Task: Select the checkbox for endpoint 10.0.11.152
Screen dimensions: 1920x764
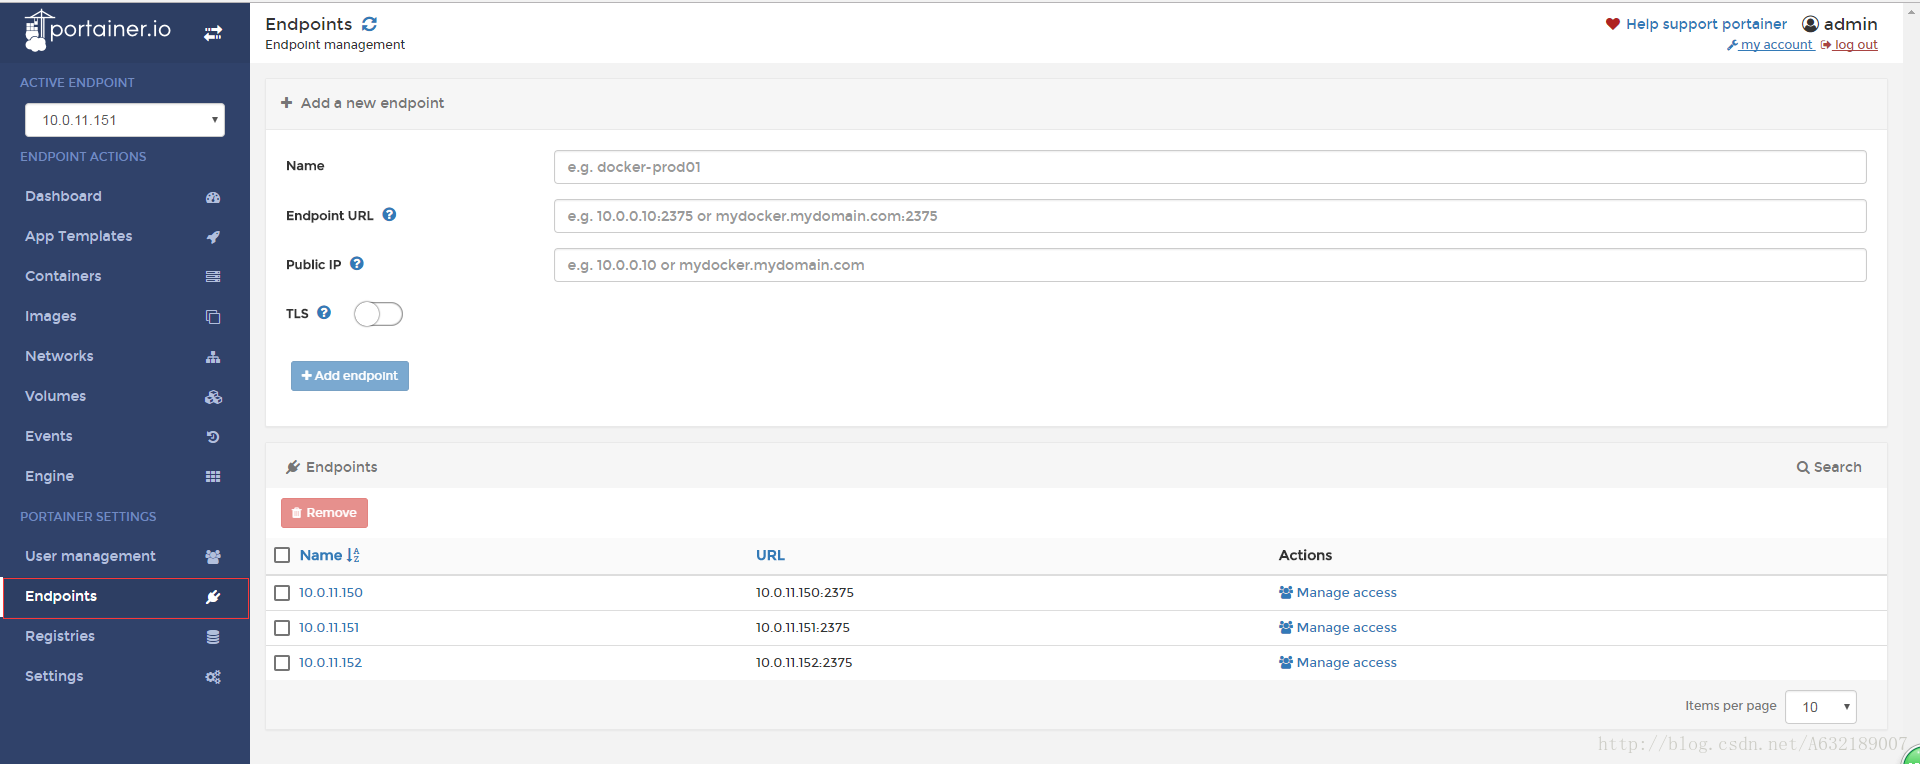Action: (282, 663)
